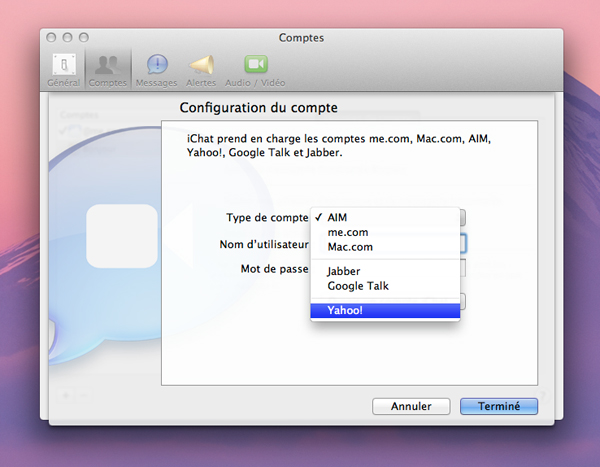Close the Comptes window
The image size is (600, 467).
51,38
